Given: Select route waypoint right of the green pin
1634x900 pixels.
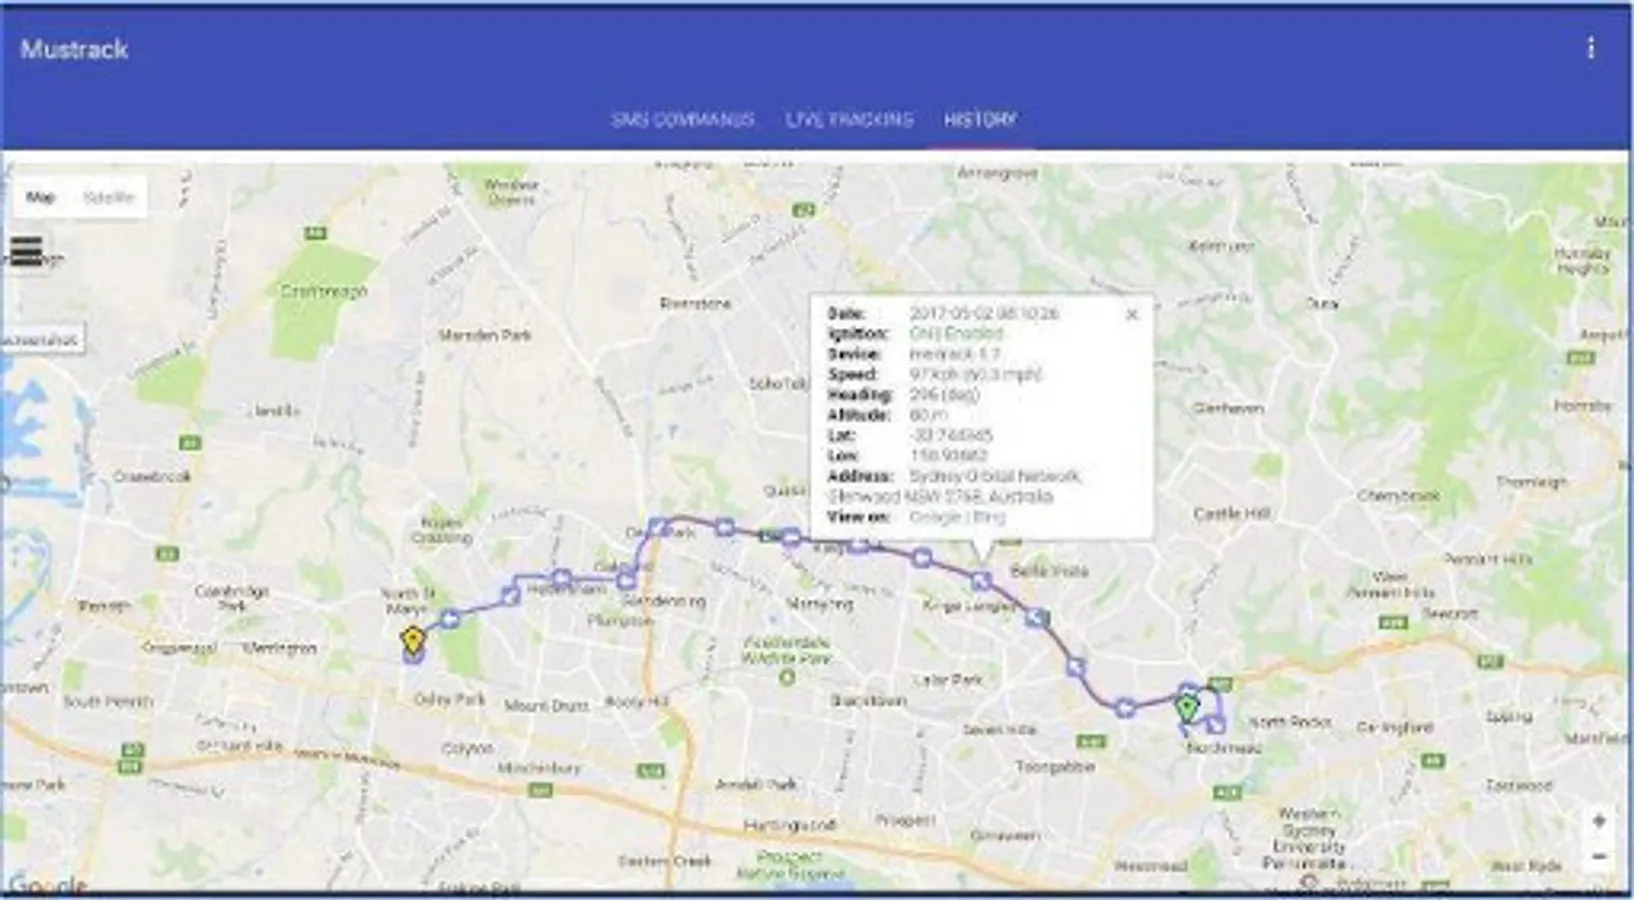Looking at the screenshot, I should (1217, 724).
